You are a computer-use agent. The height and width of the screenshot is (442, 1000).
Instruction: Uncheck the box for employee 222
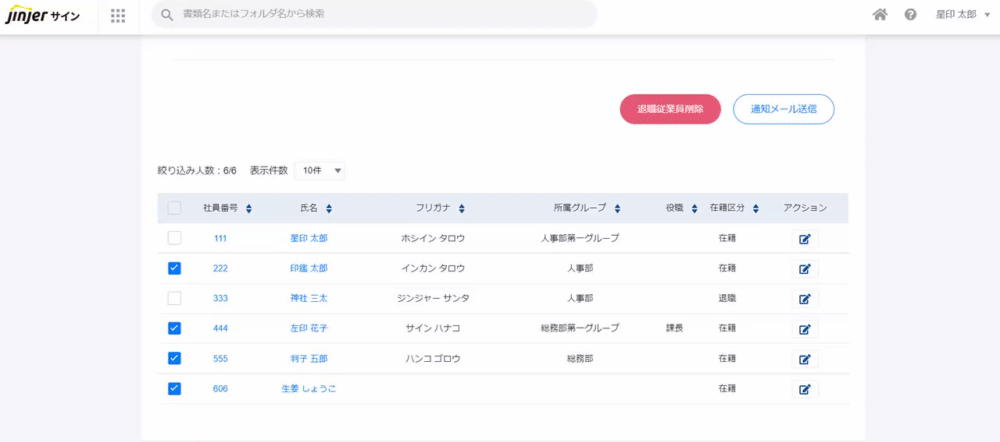(174, 268)
